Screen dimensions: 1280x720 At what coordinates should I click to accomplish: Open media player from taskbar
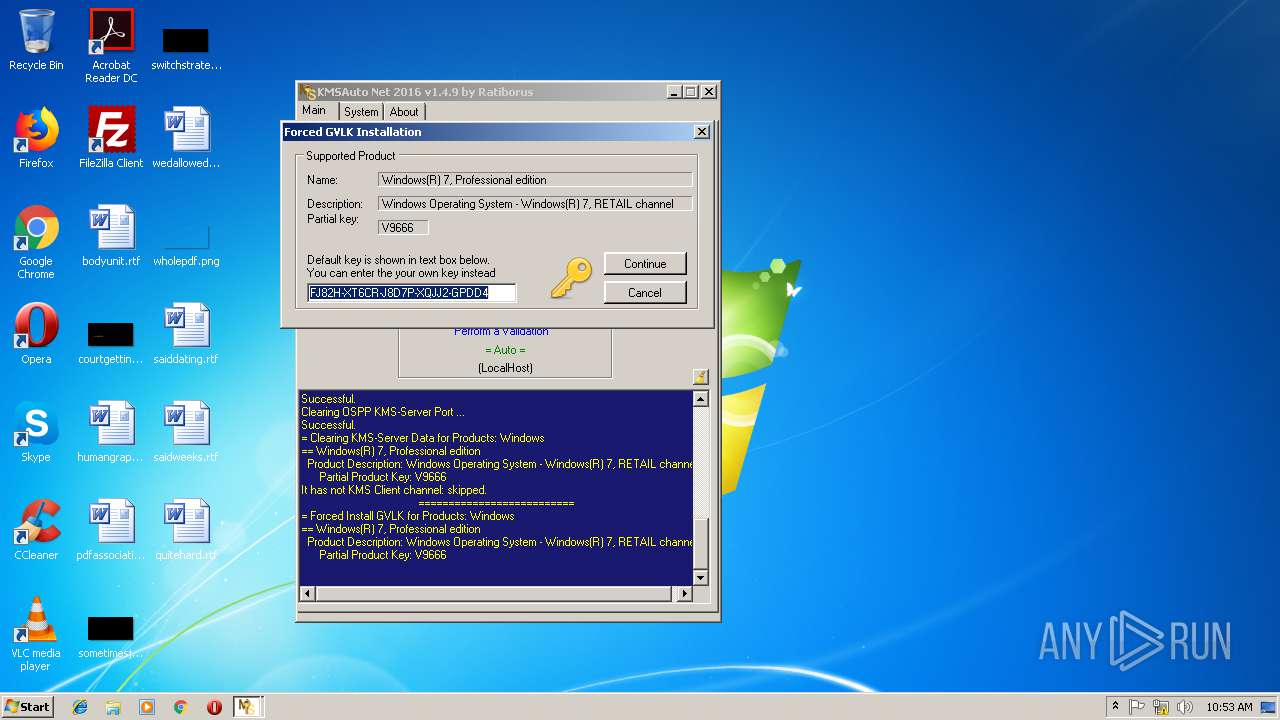click(147, 707)
